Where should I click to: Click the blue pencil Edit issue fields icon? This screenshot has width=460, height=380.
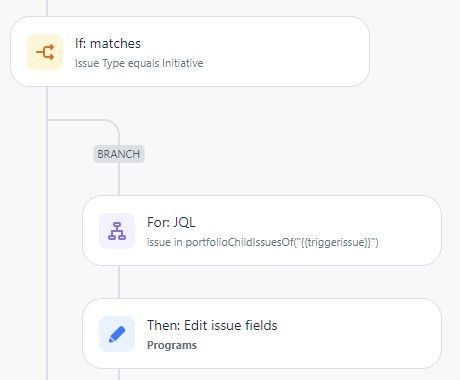[117, 334]
